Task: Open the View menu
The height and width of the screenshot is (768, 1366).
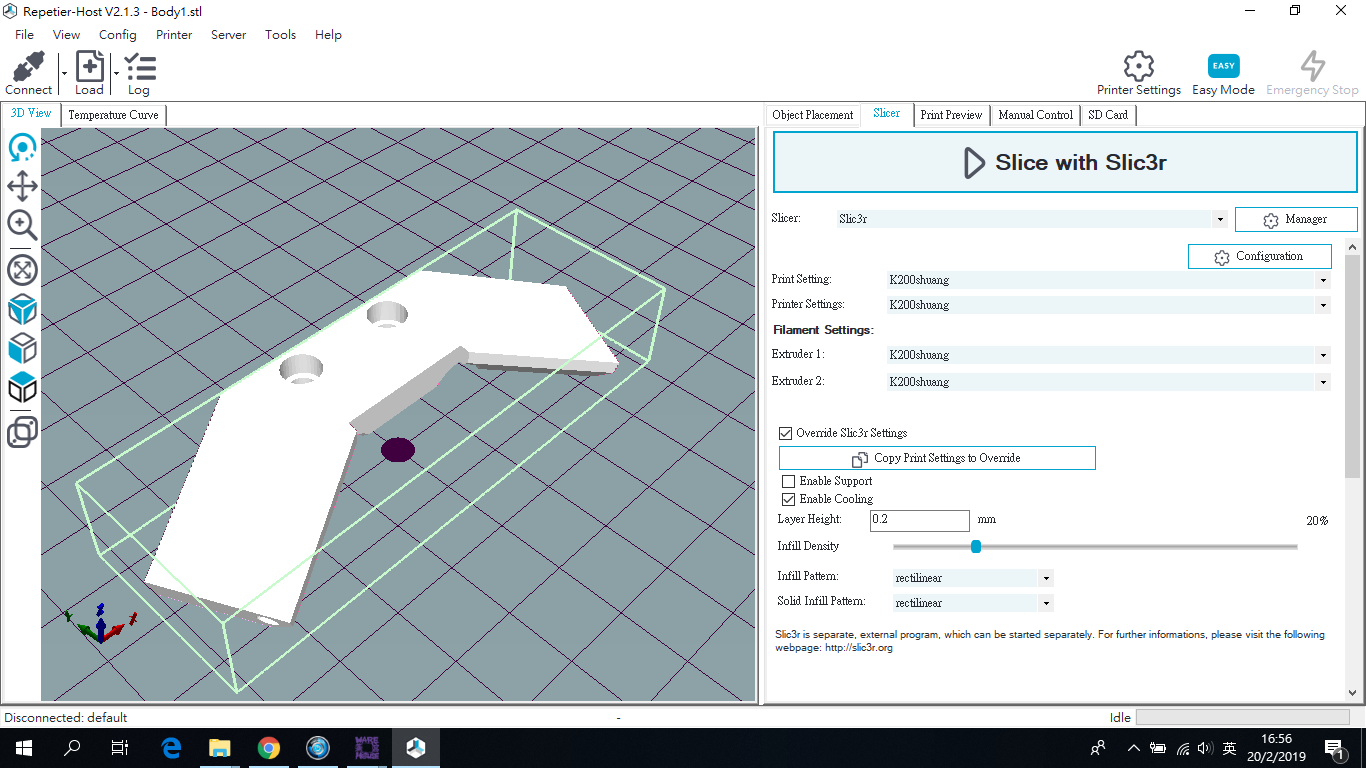Action: point(66,34)
